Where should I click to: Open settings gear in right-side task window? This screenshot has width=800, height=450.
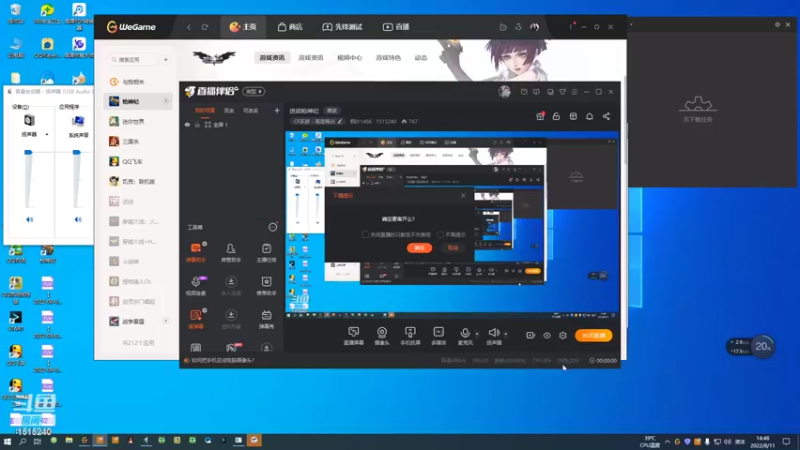[777, 24]
